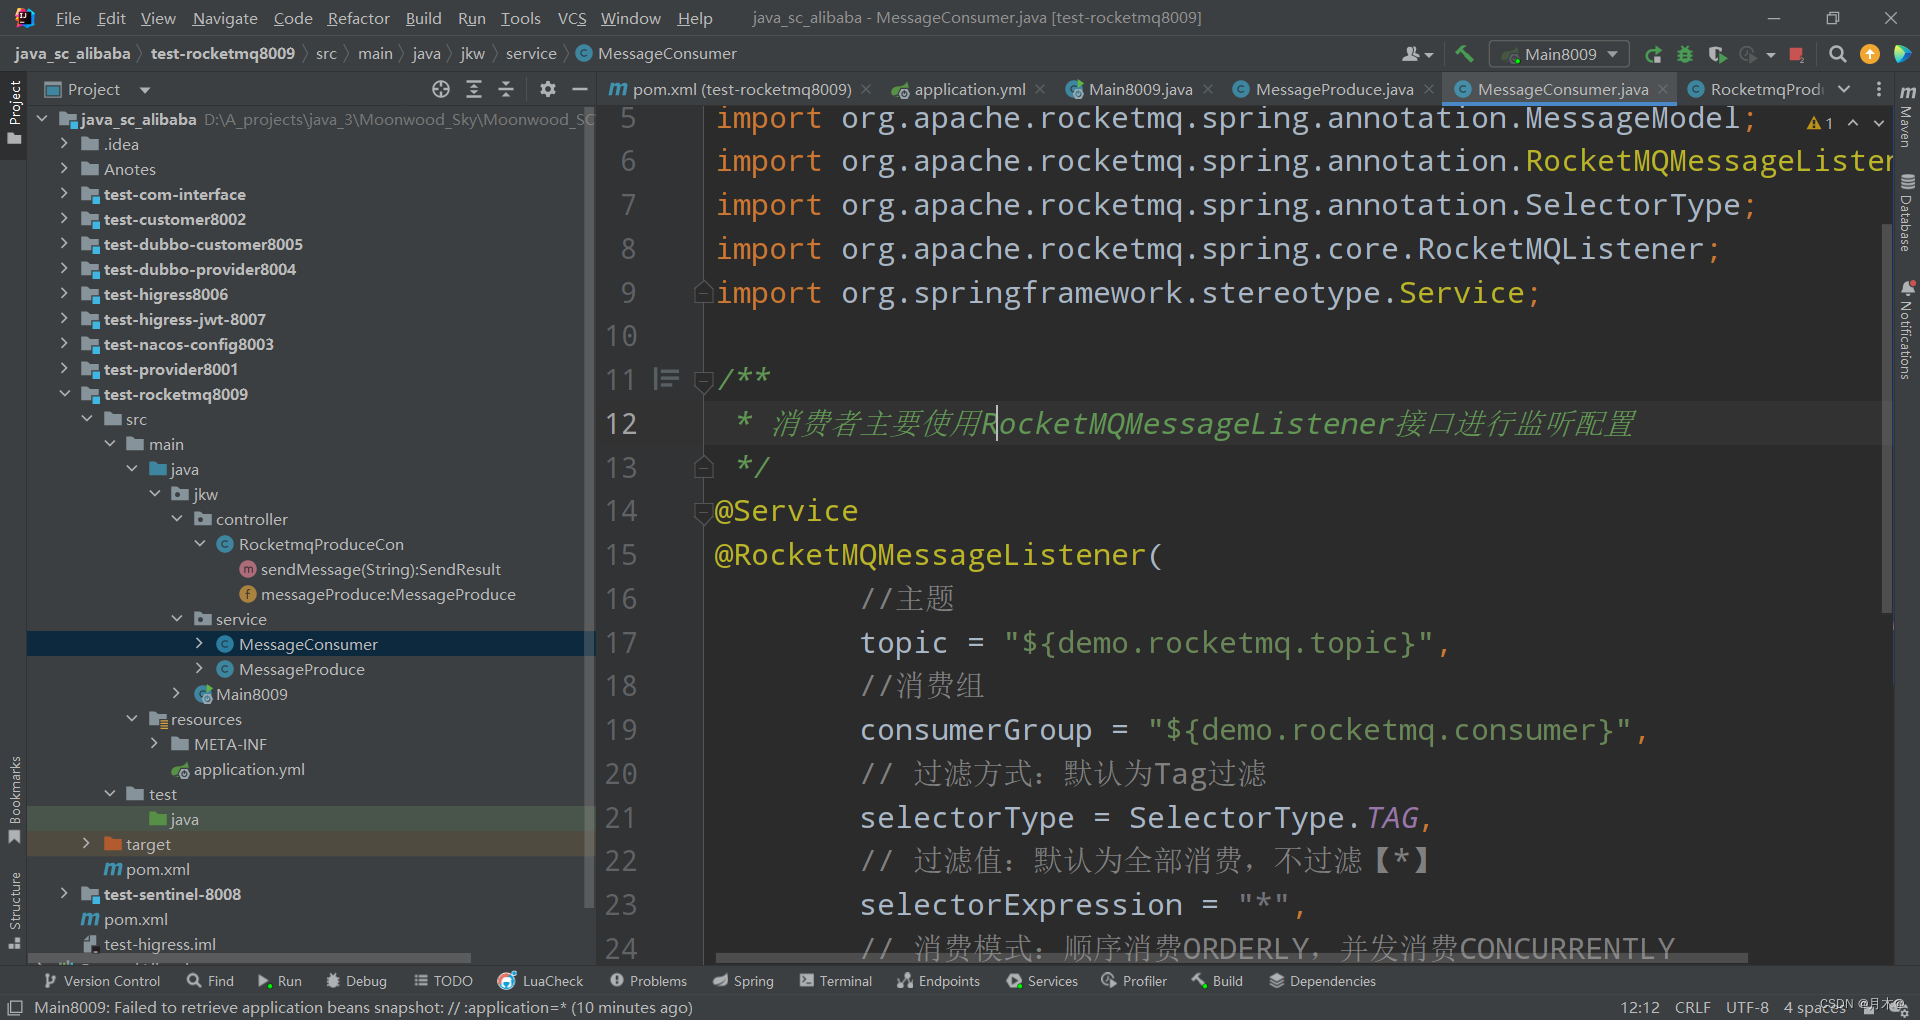This screenshot has width=1920, height=1020.
Task: Open Search Everywhere magnifier icon
Action: point(1837,54)
